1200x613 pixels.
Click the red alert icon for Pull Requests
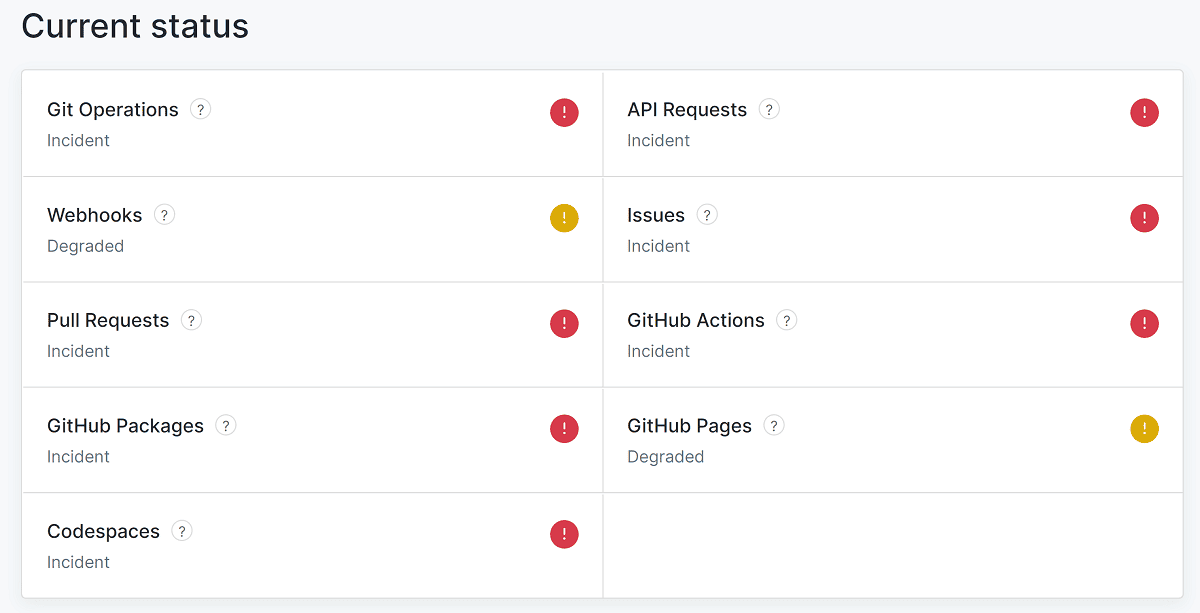pos(564,323)
